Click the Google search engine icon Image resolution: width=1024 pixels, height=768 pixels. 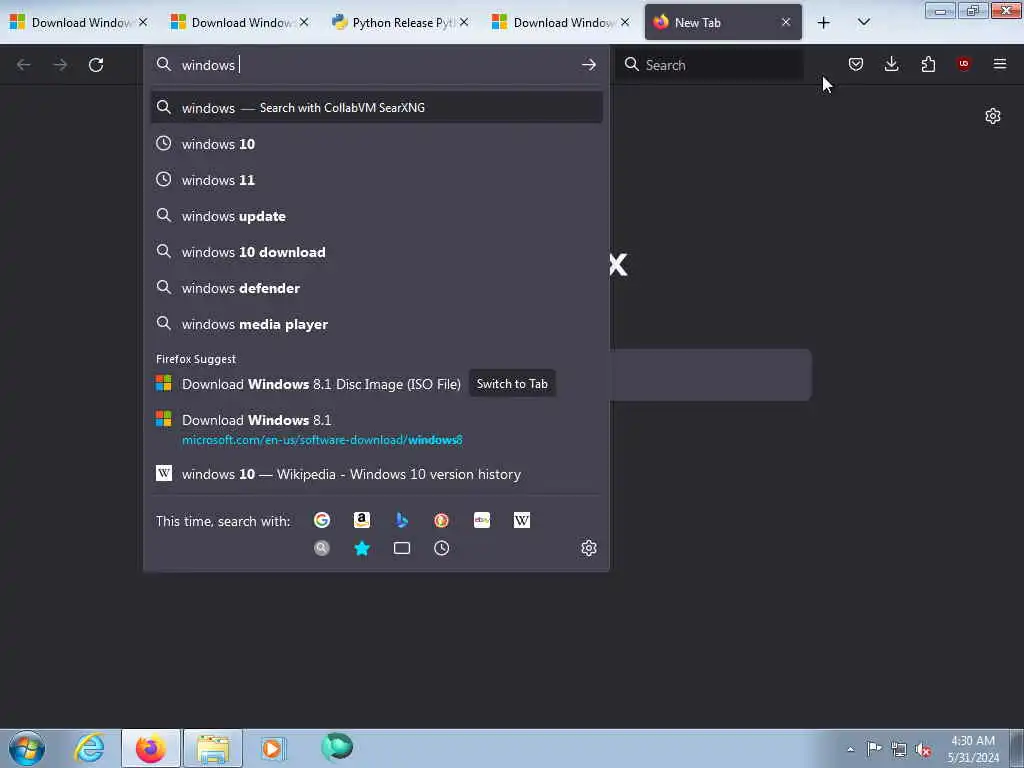click(321, 520)
